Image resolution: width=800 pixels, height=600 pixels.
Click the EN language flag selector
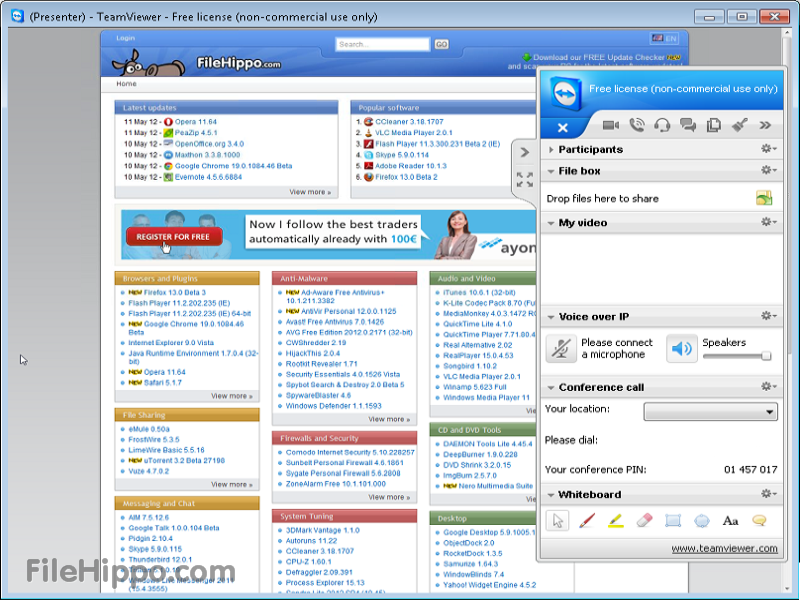coord(665,38)
